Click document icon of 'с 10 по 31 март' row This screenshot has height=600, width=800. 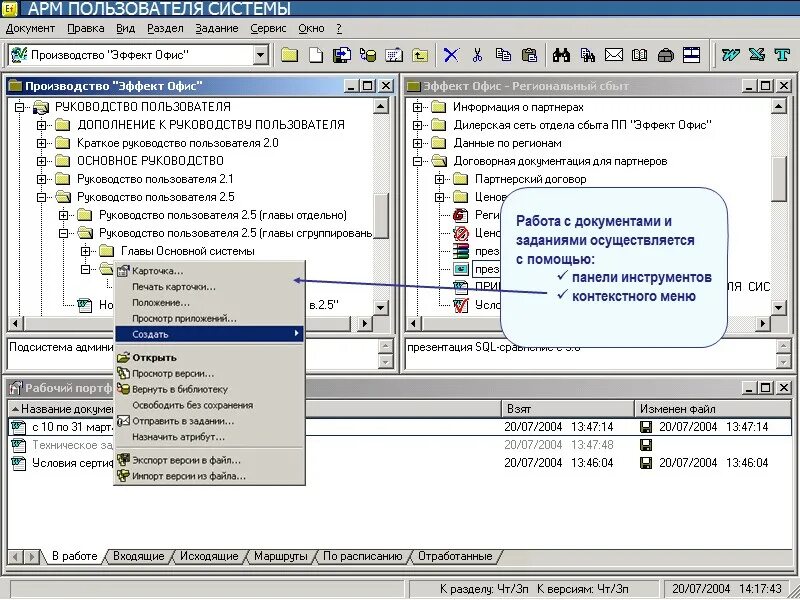pos(19,427)
